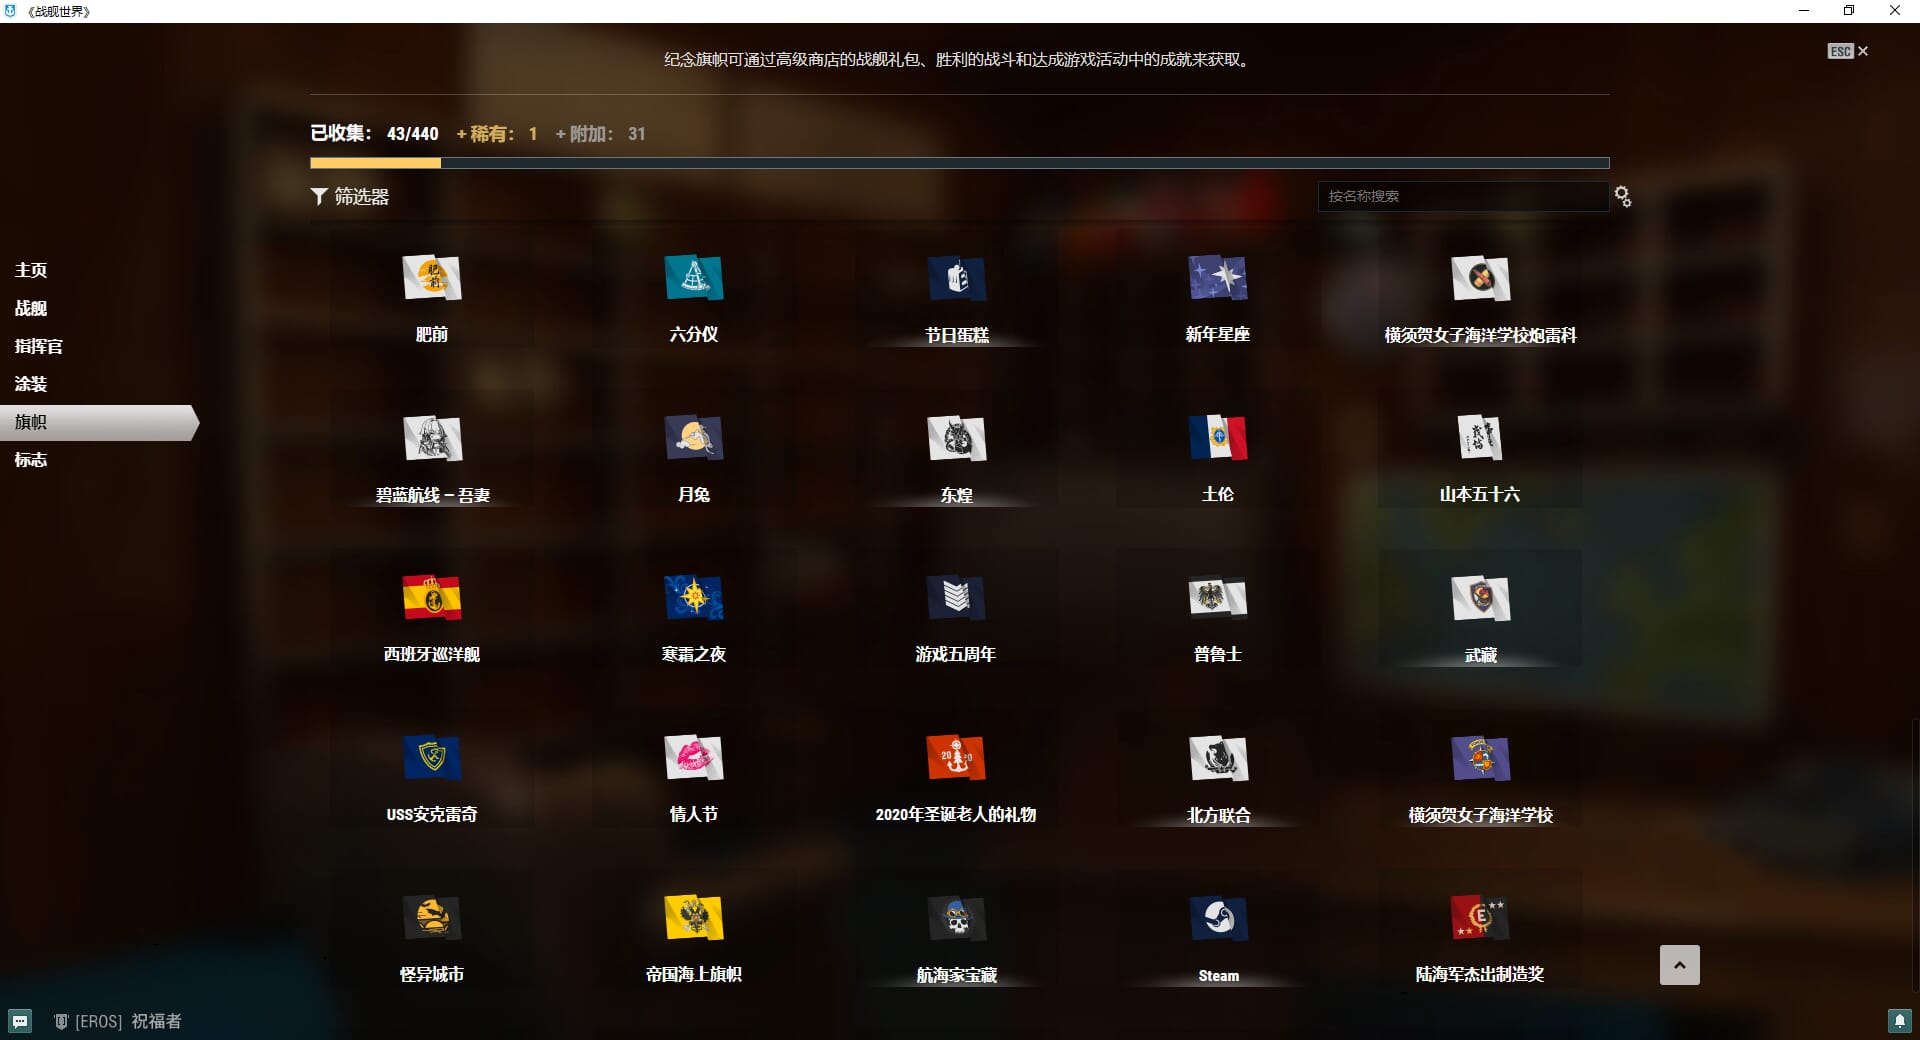Close the screen with ESC button

coord(1847,51)
